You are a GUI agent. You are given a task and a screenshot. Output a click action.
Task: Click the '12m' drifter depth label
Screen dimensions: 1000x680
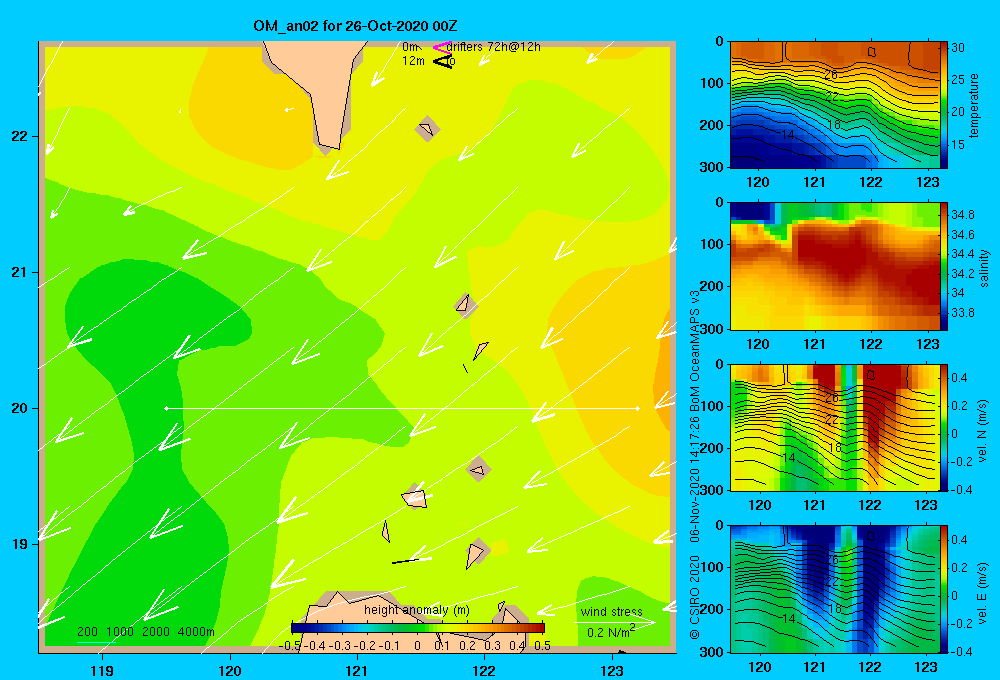point(413,61)
